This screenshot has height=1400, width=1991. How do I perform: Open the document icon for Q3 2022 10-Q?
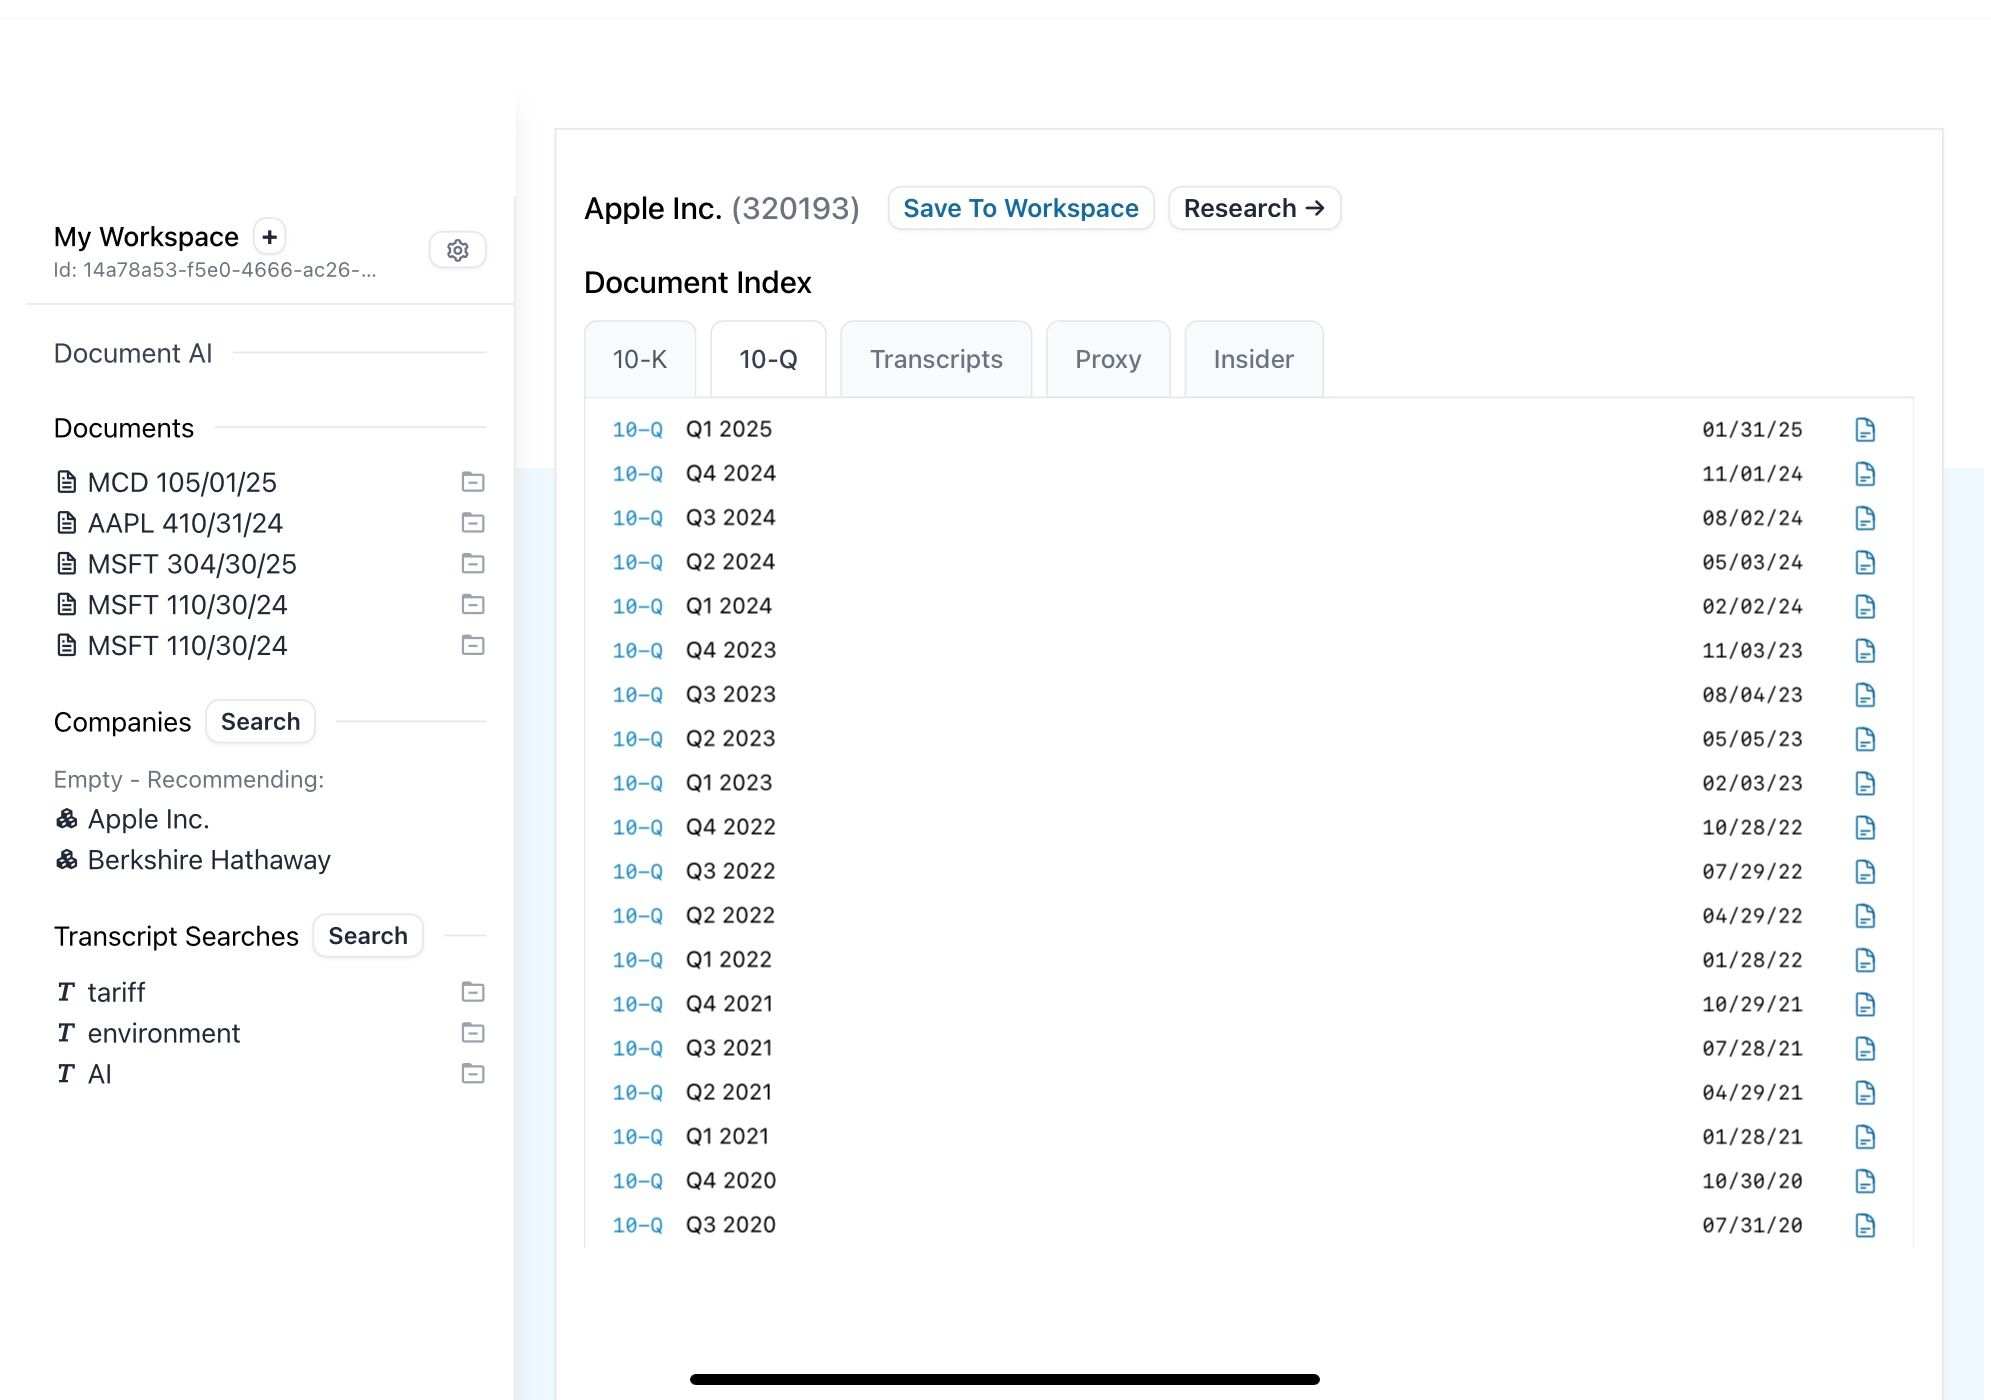[1865, 872]
